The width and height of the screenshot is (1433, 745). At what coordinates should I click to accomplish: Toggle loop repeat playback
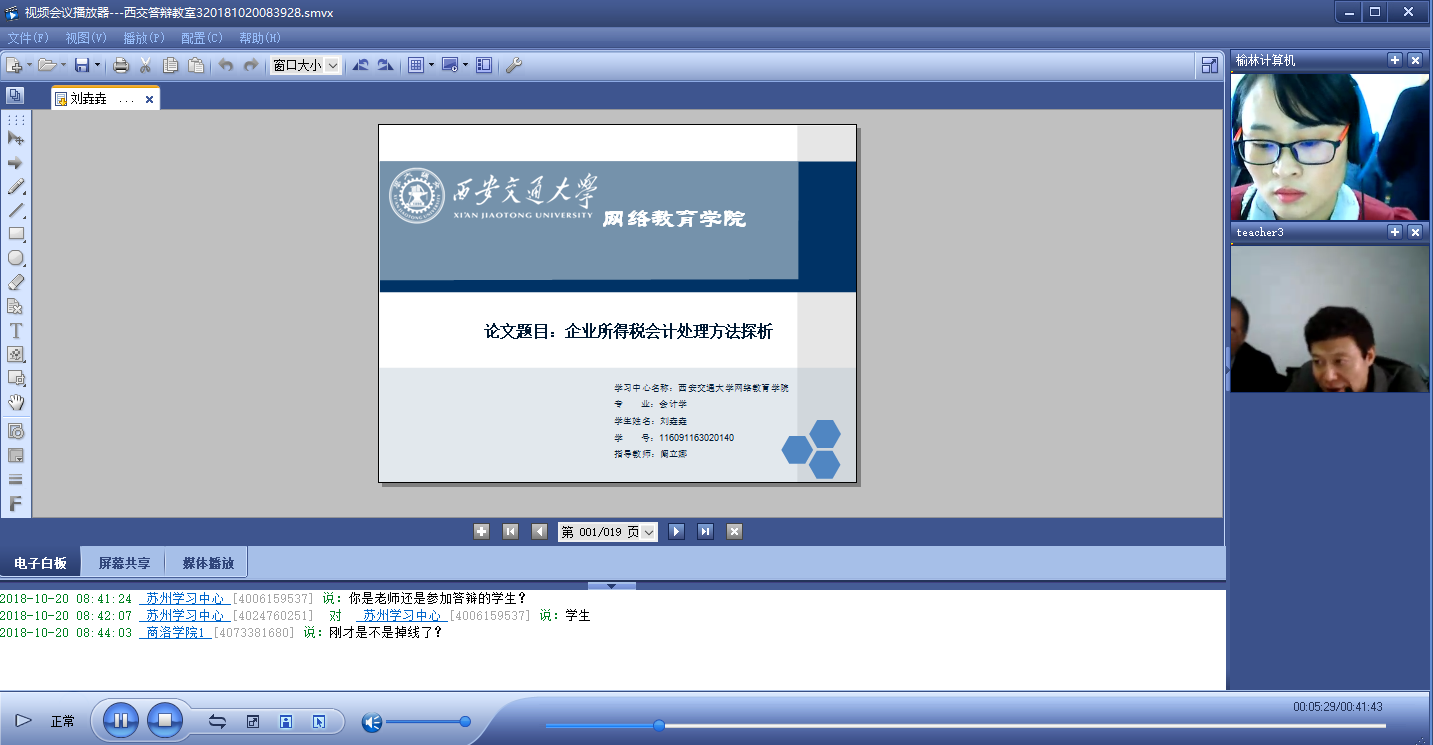coord(217,721)
